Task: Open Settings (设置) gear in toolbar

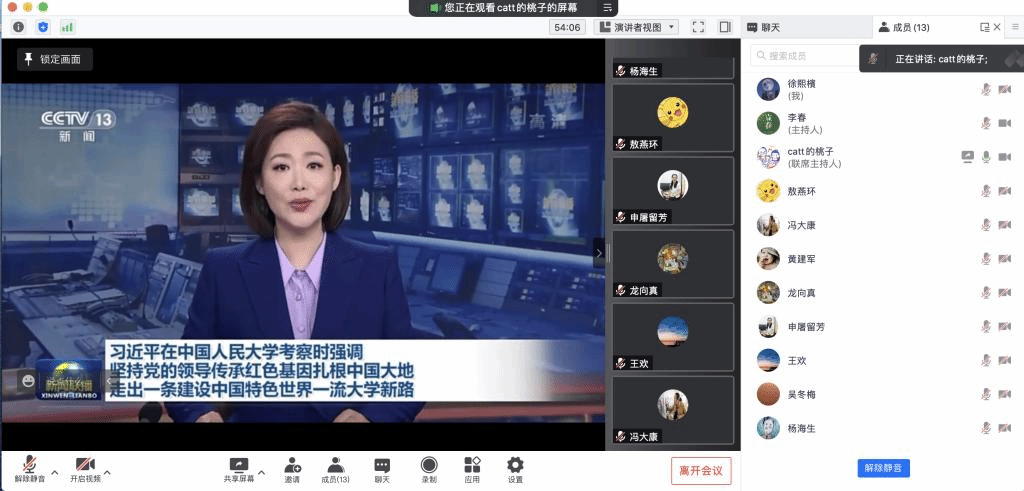Action: click(x=515, y=466)
